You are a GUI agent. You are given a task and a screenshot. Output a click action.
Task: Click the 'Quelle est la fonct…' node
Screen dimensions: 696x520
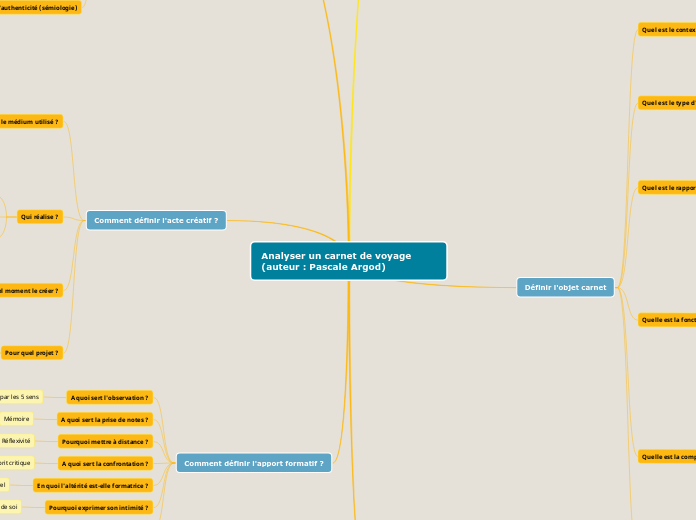[x=667, y=320]
